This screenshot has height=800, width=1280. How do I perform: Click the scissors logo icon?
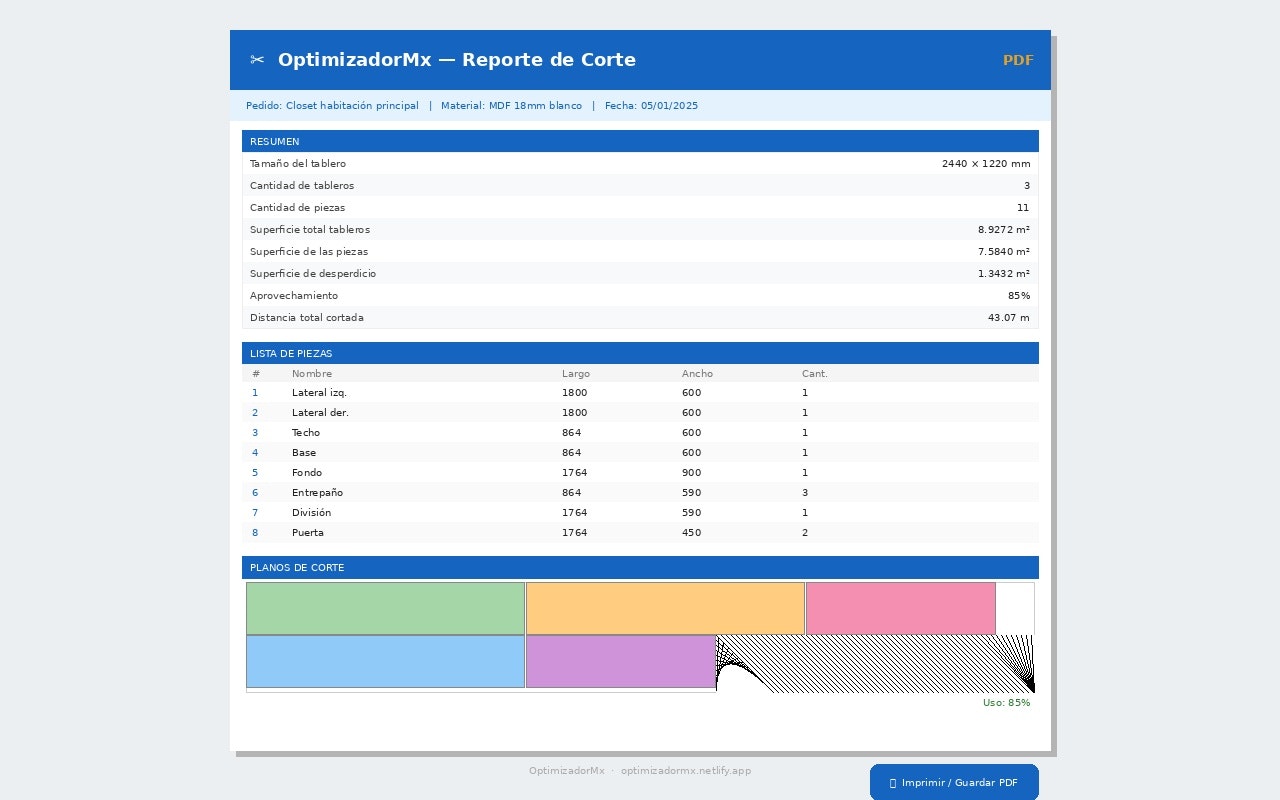[x=256, y=59]
